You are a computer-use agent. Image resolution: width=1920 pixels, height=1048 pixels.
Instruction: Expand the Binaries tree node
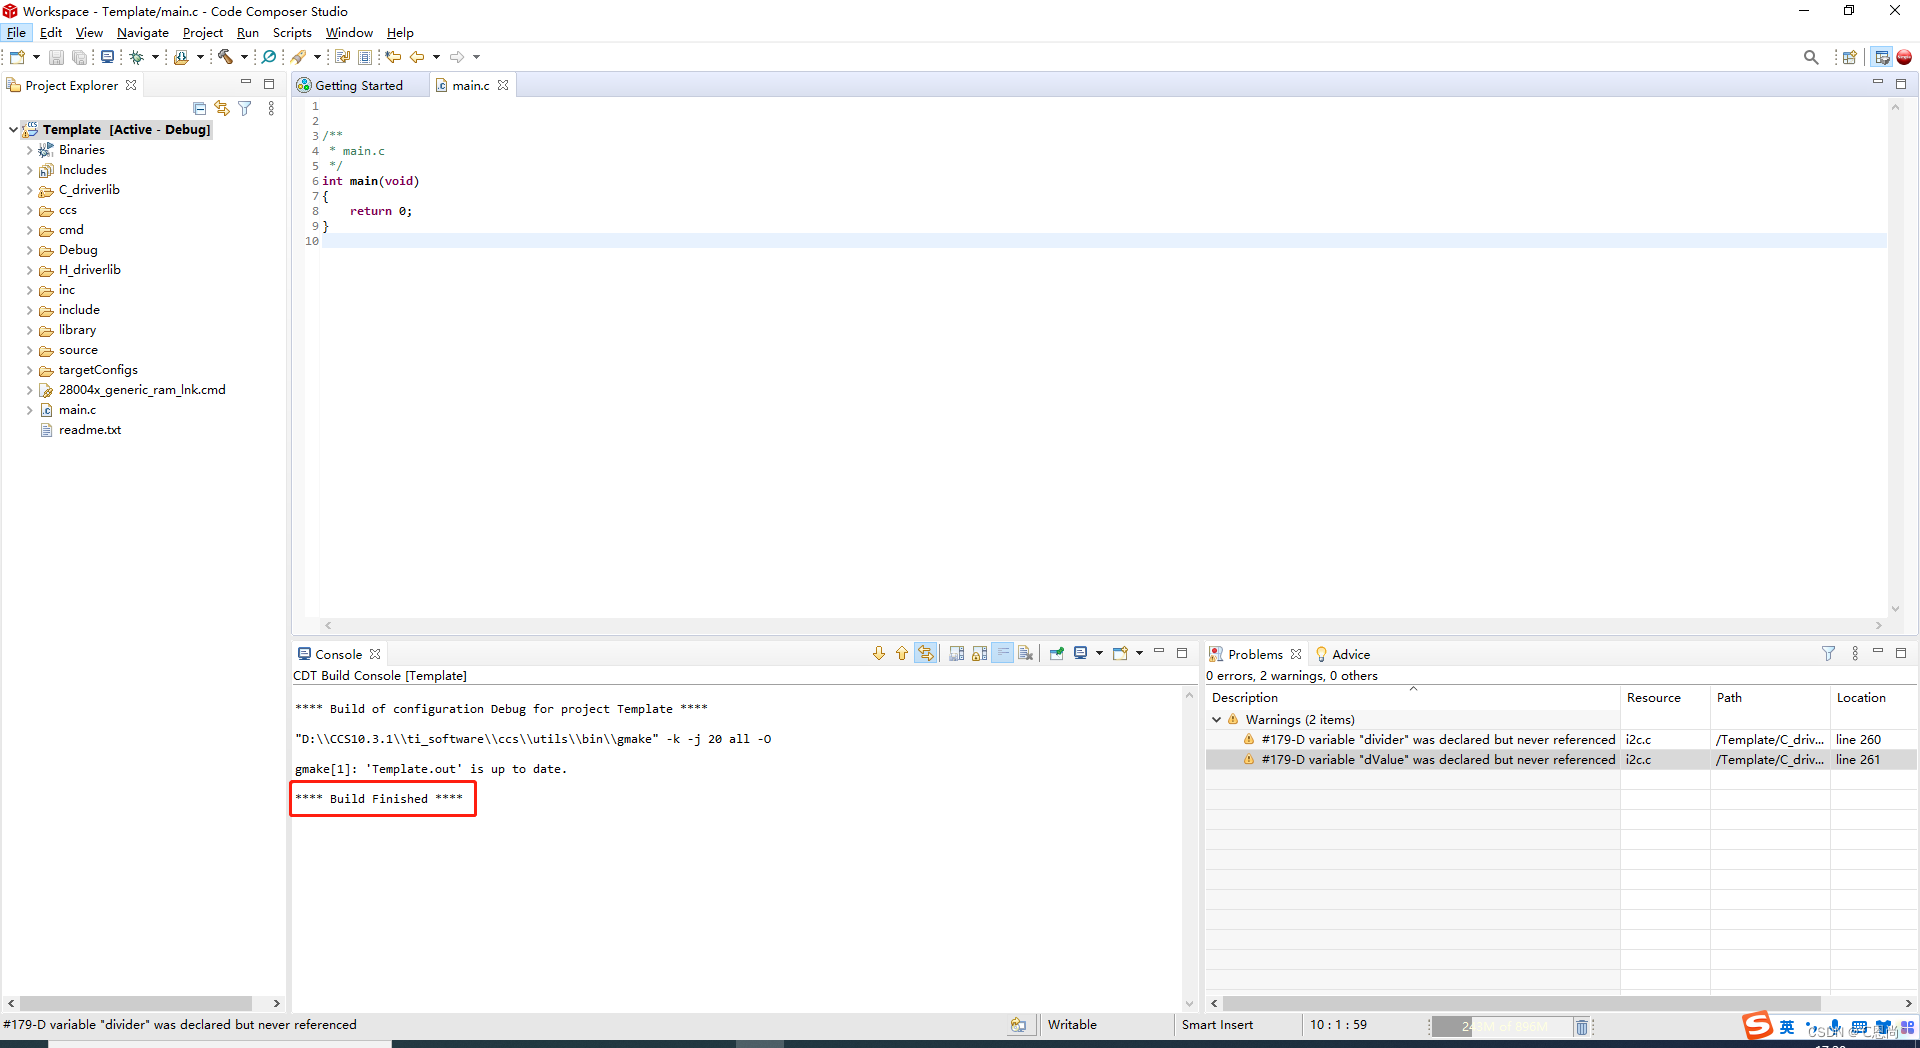click(29, 150)
